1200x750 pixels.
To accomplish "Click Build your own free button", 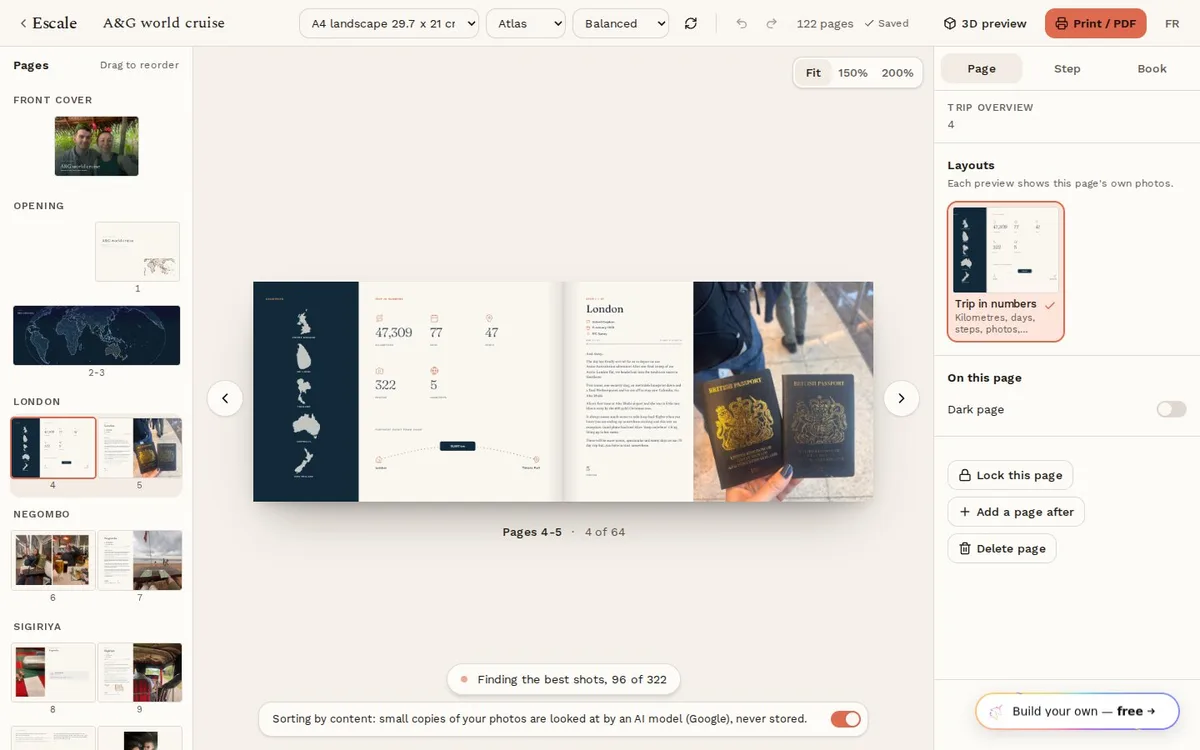I will click(1077, 711).
